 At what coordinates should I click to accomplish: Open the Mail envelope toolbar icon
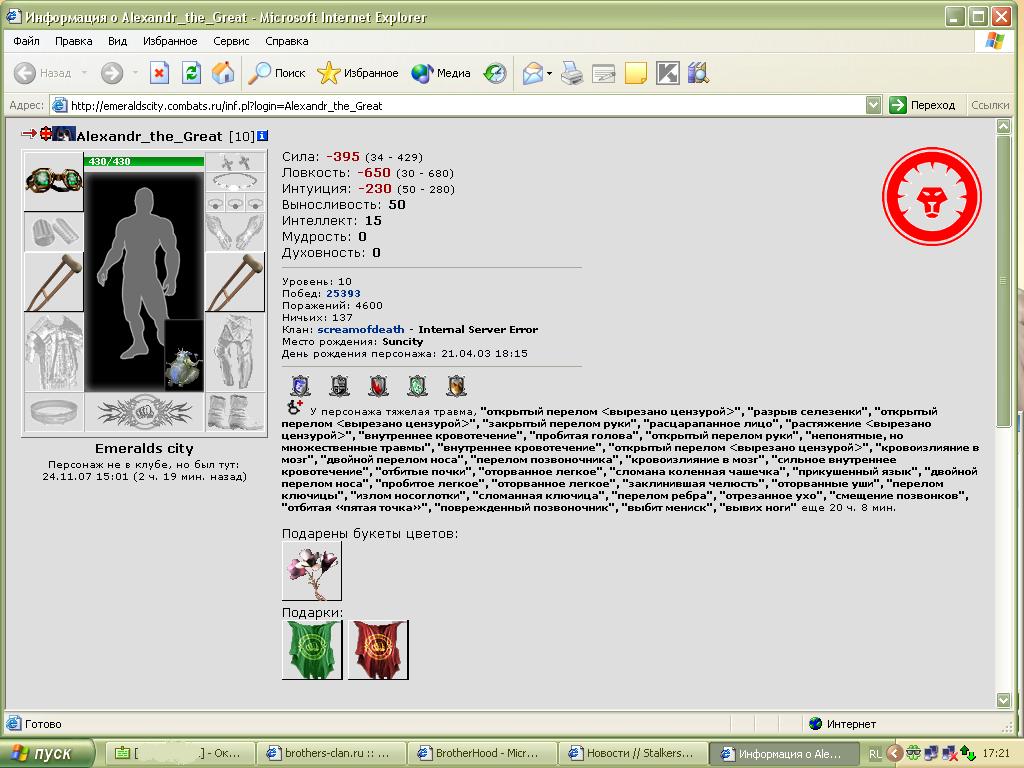533,73
